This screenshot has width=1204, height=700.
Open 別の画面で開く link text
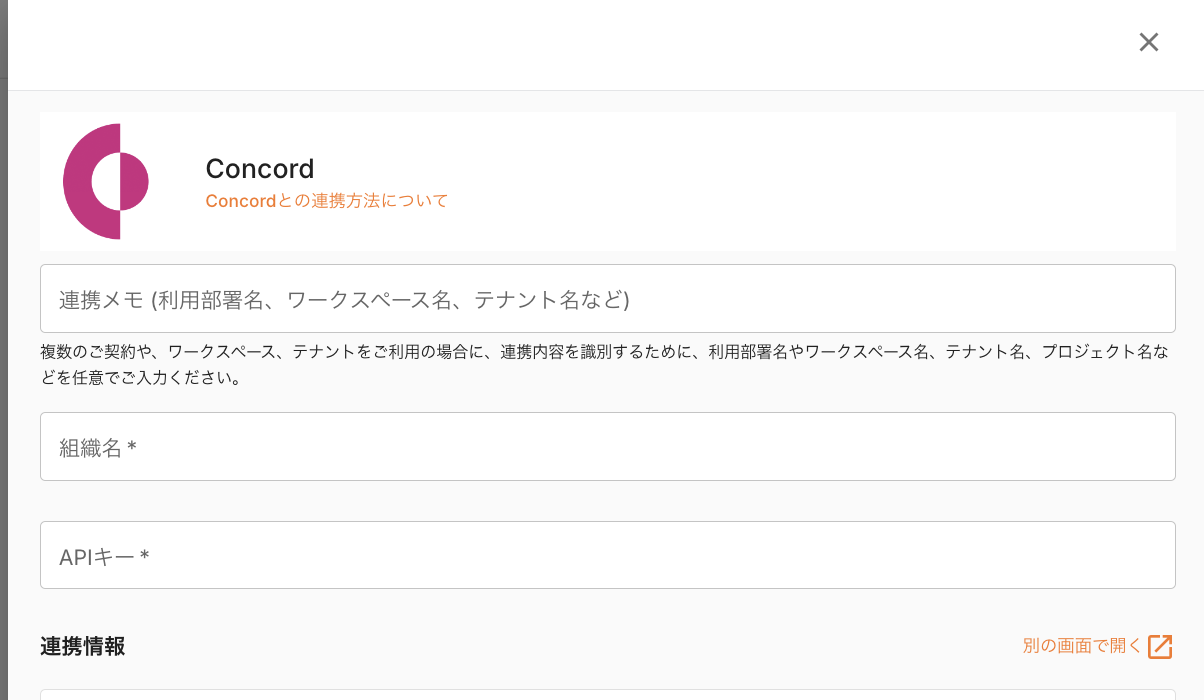coord(1081,646)
